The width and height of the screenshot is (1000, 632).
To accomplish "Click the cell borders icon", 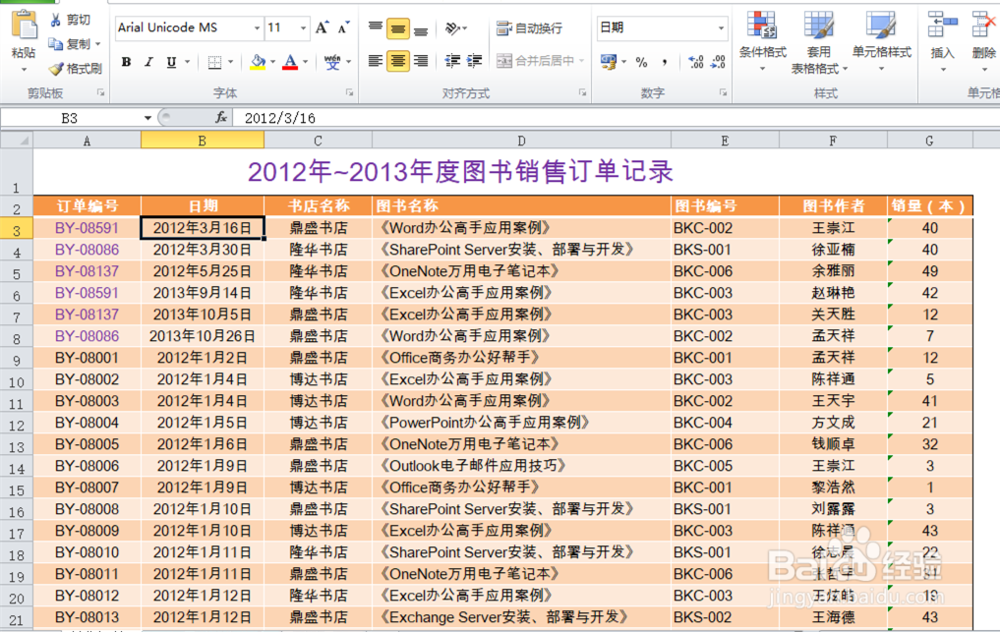I will (x=215, y=62).
